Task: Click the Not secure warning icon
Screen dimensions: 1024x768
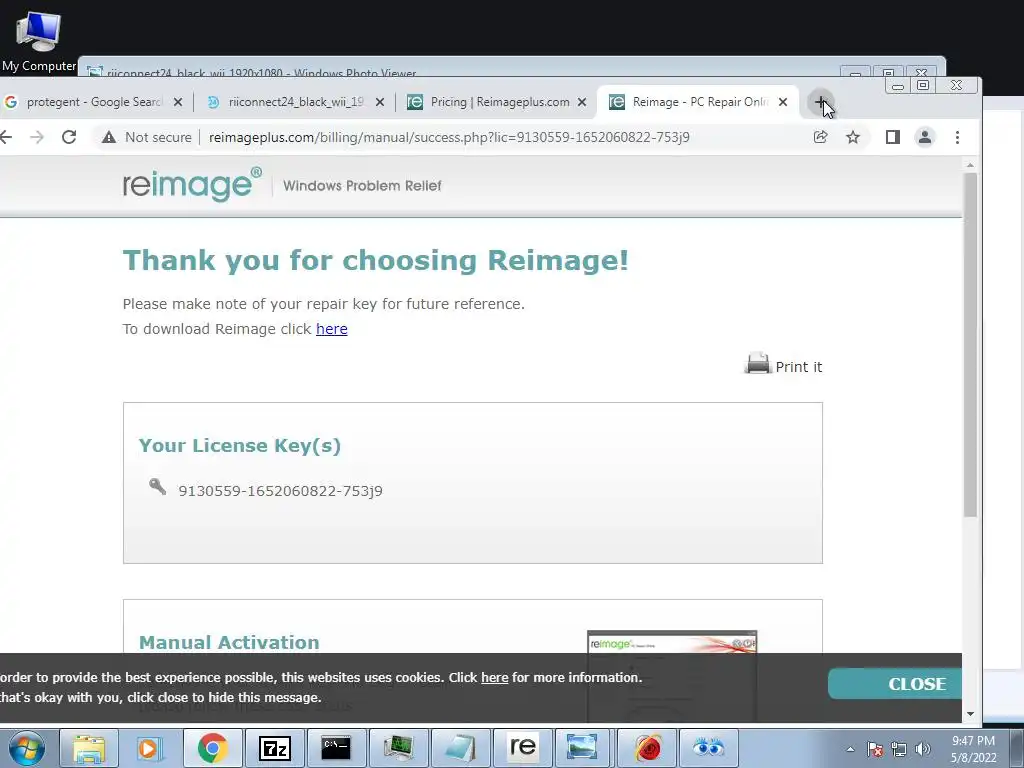Action: pos(109,137)
